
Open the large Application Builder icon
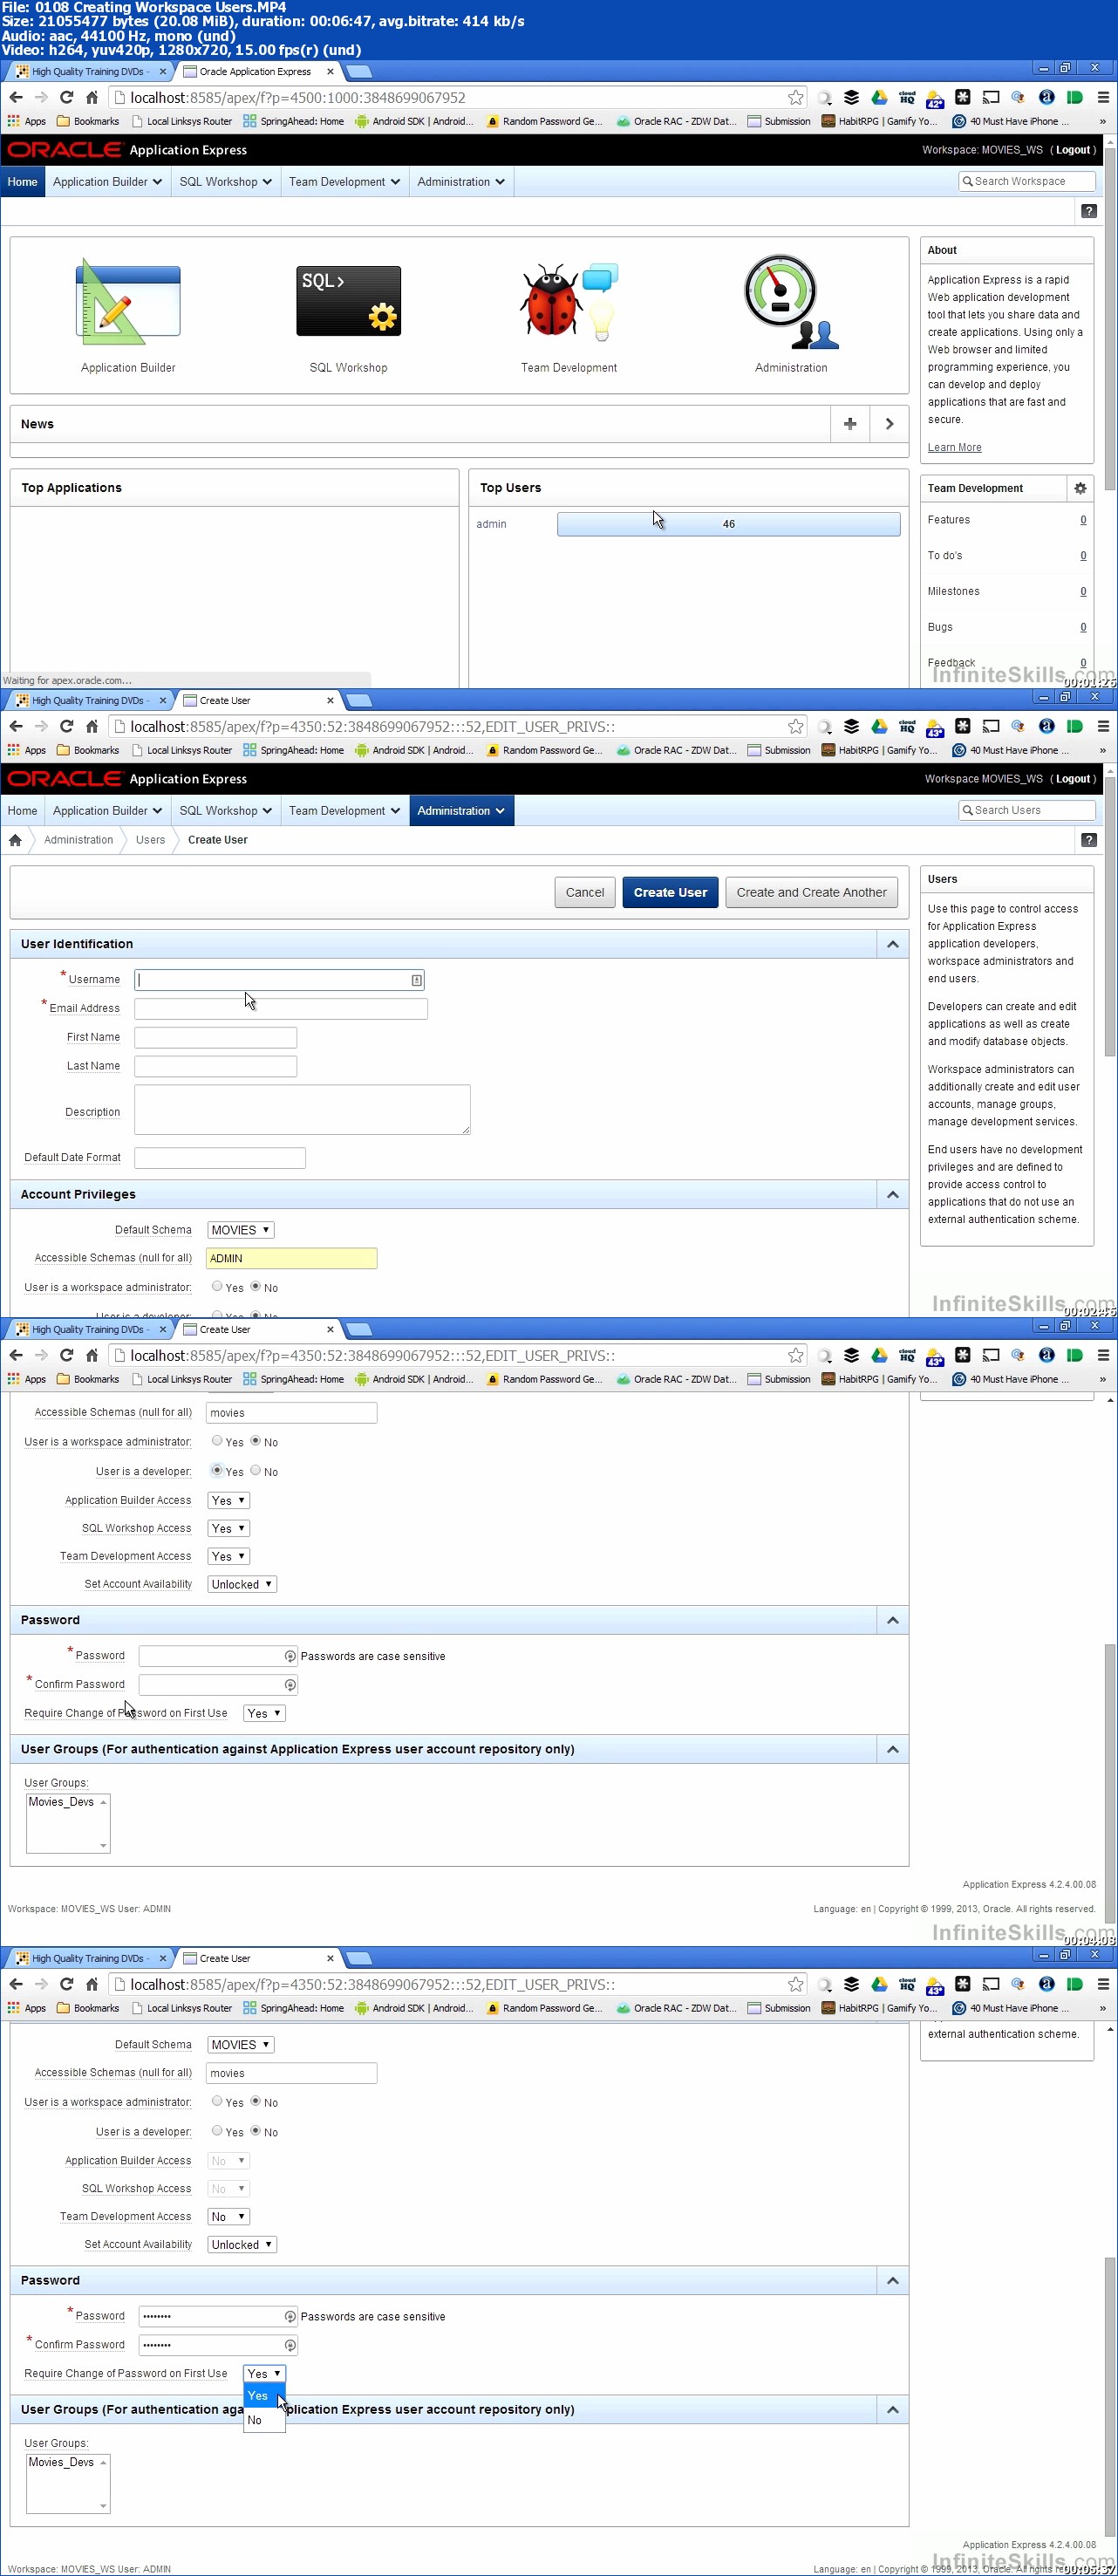click(128, 302)
